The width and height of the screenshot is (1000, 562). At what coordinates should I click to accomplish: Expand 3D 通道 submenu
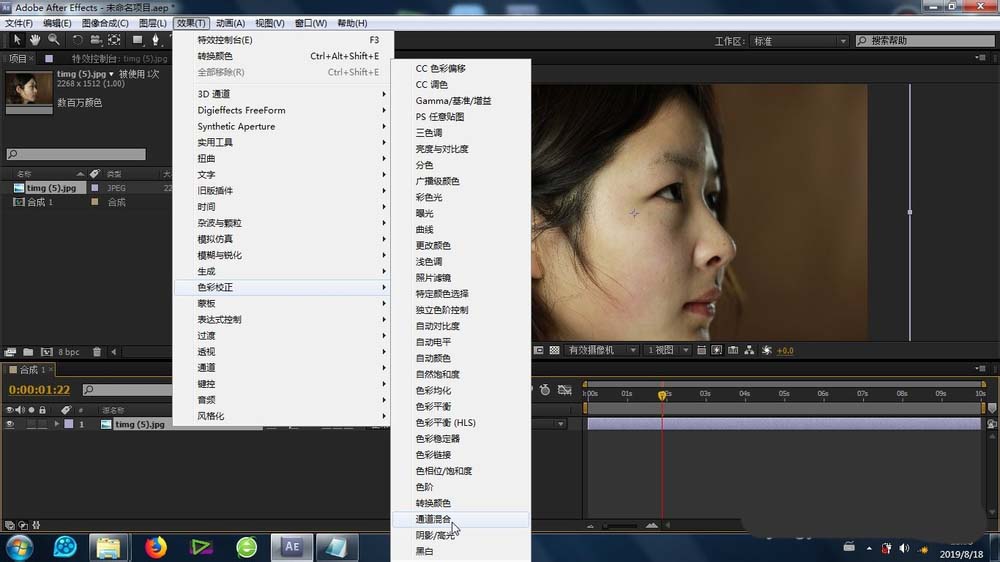point(284,94)
